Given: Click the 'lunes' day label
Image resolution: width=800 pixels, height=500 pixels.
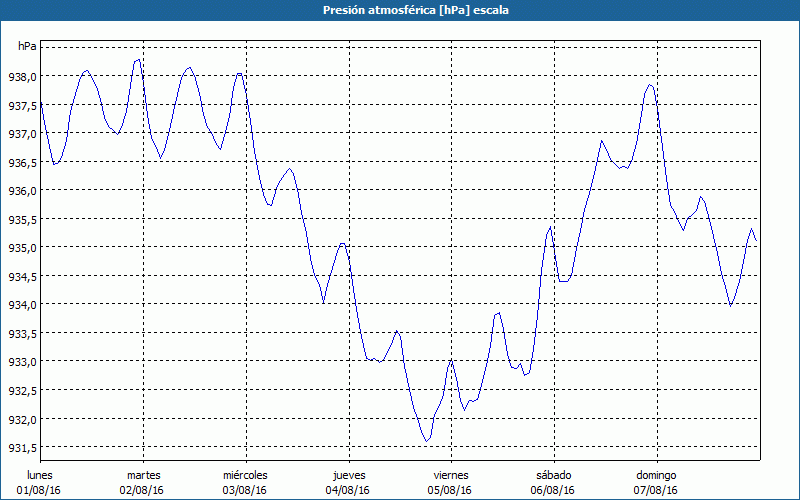Looking at the screenshot, I should pyautogui.click(x=40, y=474).
